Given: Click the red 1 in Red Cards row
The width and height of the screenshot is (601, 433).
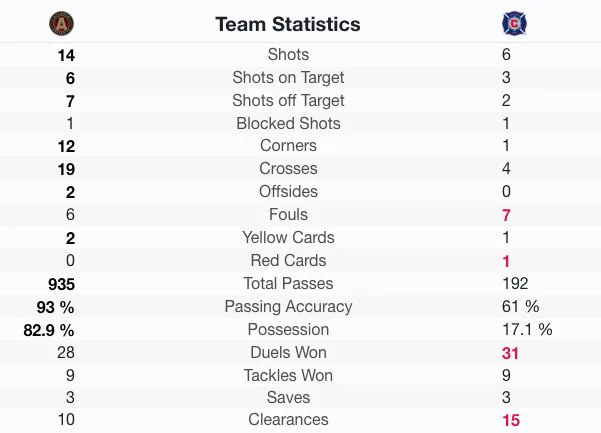Looking at the screenshot, I should point(506,261).
